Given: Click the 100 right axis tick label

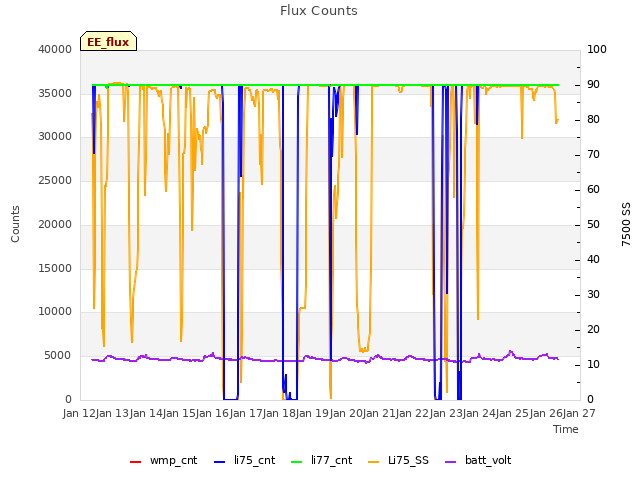Looking at the screenshot, I should click(x=597, y=49).
